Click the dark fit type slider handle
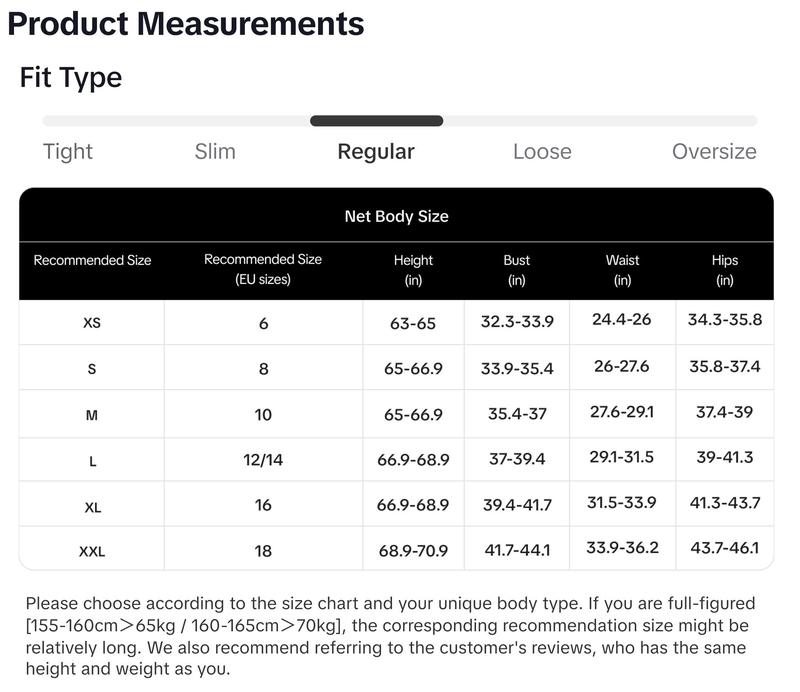 point(377,121)
